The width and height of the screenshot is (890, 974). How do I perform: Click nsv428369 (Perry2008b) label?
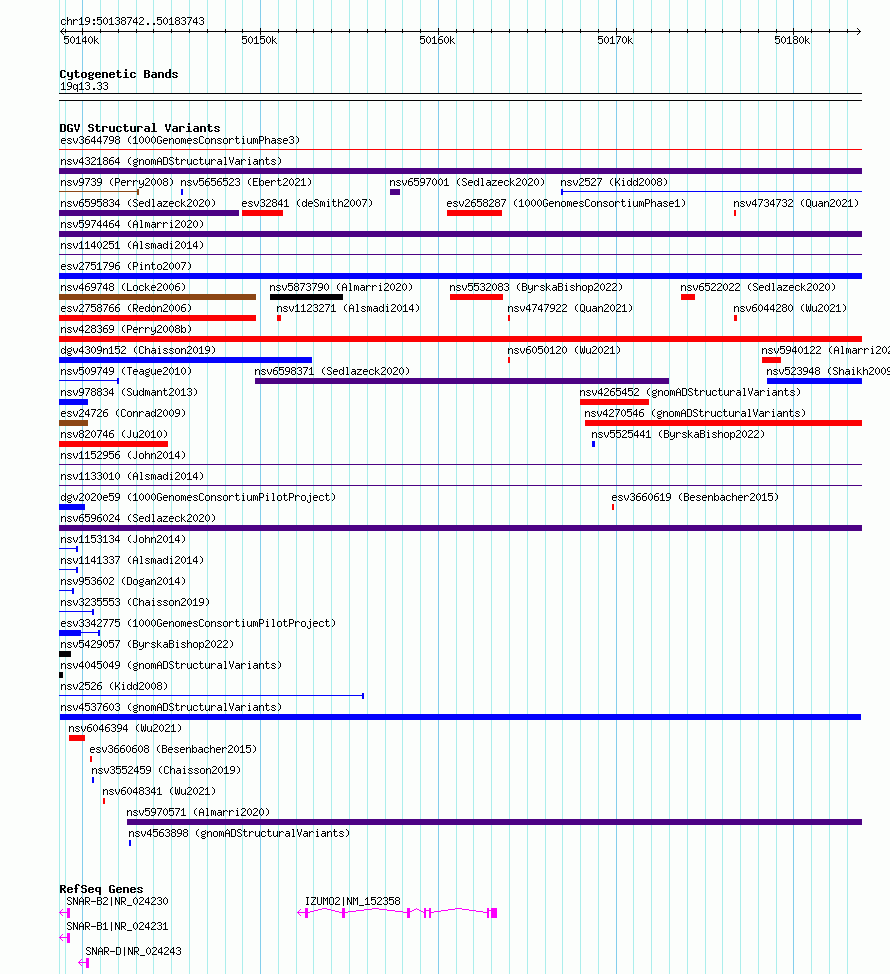click(126, 329)
